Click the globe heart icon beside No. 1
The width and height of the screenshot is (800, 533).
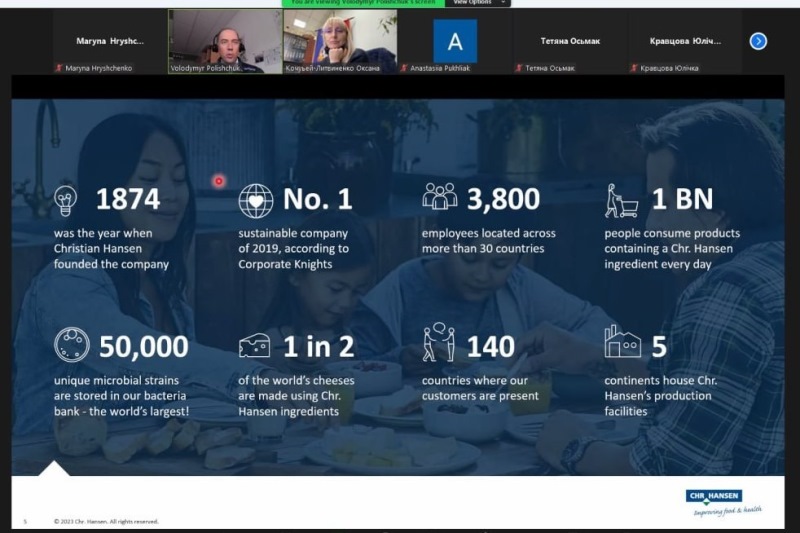256,201
